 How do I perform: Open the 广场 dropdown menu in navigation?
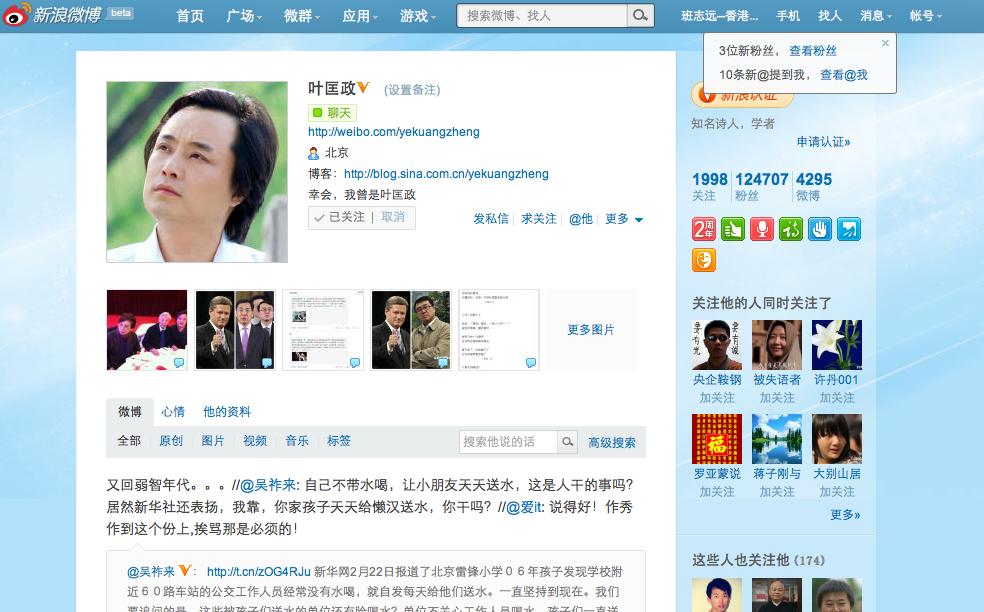(244, 16)
